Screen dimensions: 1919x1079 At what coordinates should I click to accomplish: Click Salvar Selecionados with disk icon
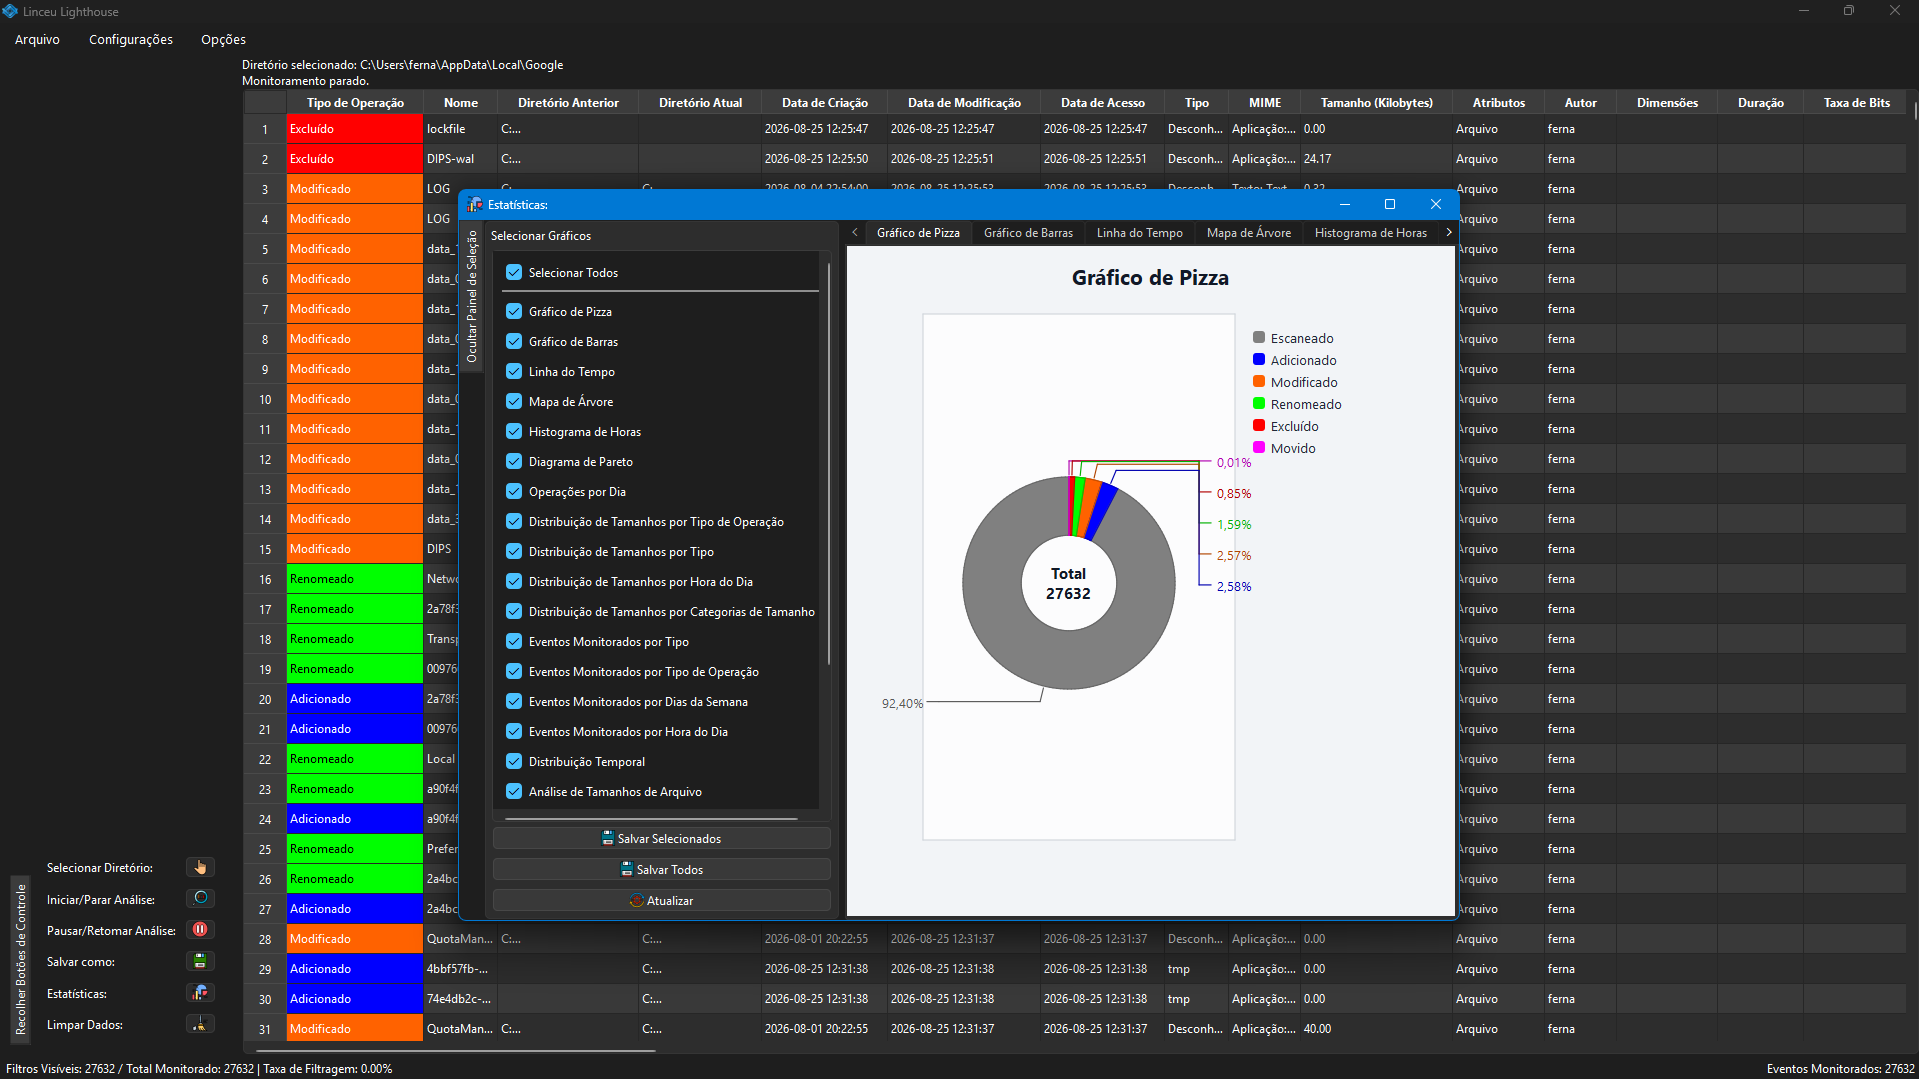coord(662,838)
